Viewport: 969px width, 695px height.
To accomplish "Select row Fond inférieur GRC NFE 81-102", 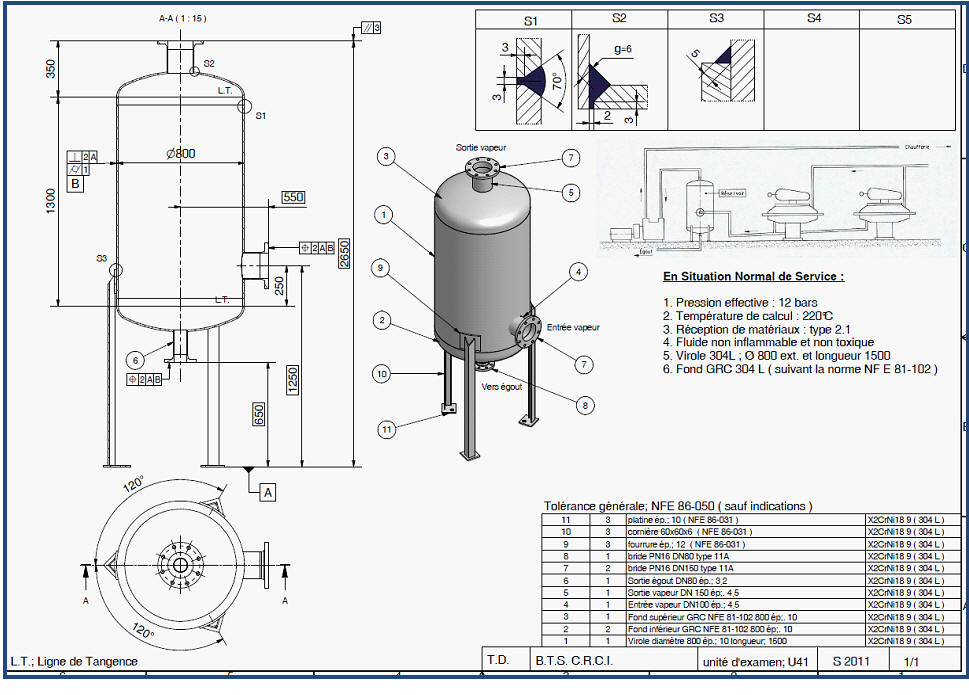I will (x=751, y=629).
